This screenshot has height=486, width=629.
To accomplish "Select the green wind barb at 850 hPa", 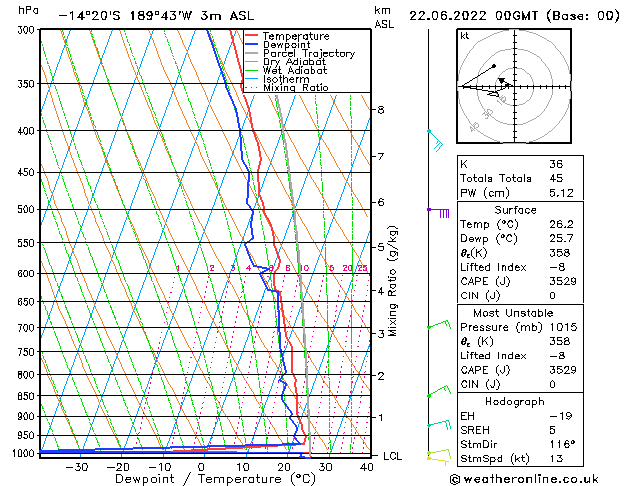I will click(x=439, y=391).
